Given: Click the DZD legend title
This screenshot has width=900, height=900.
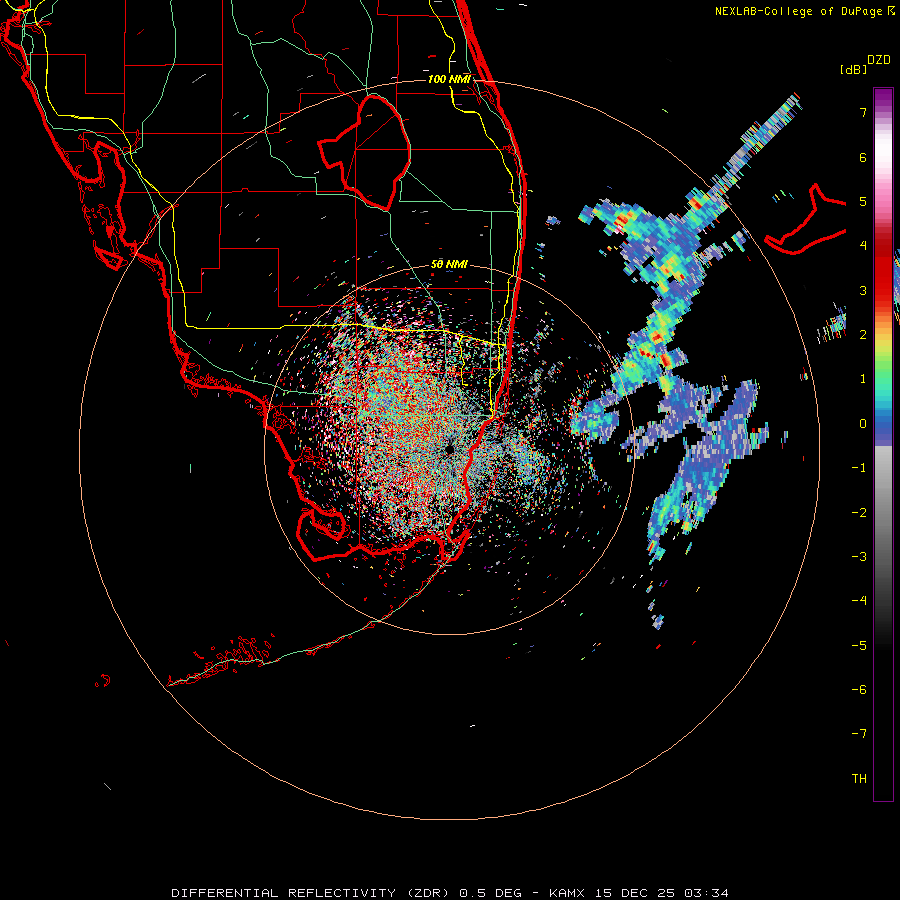Looking at the screenshot, I should pos(879,60).
